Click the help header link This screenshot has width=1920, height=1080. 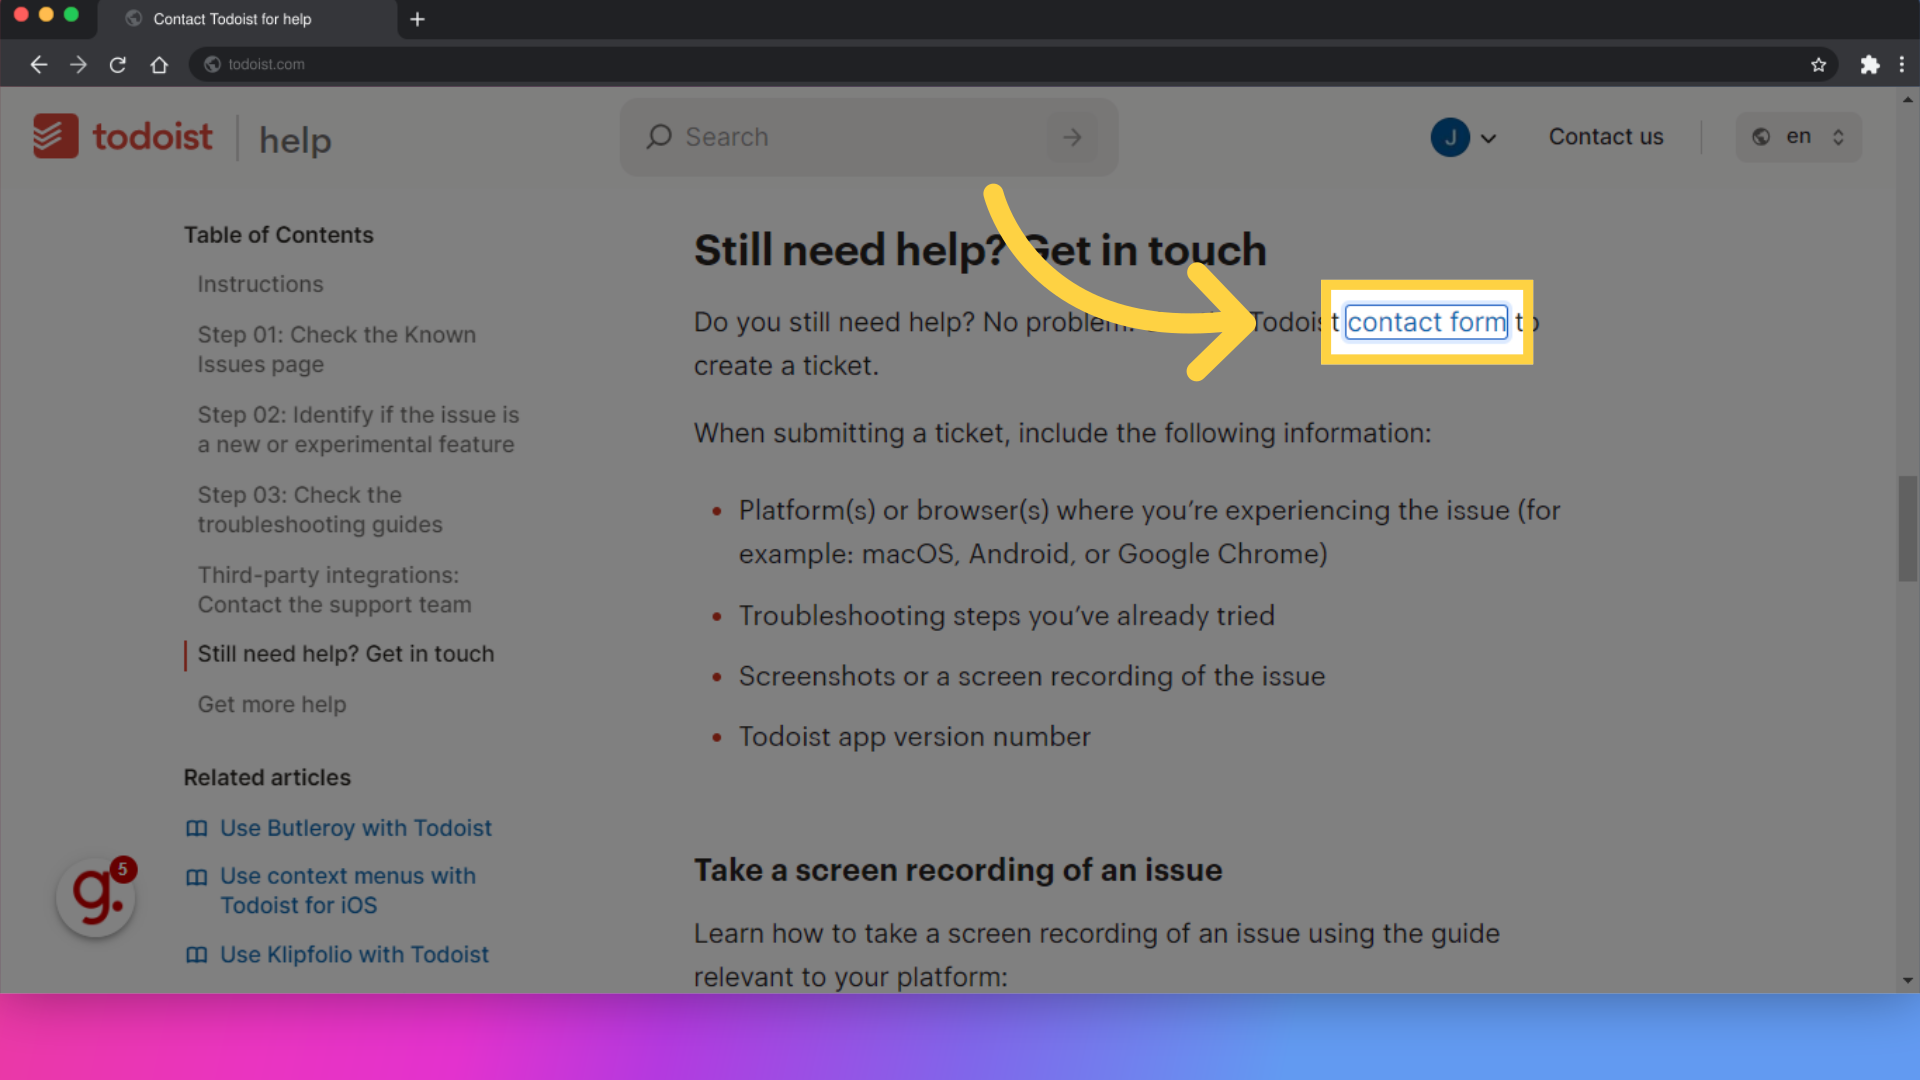tap(295, 140)
